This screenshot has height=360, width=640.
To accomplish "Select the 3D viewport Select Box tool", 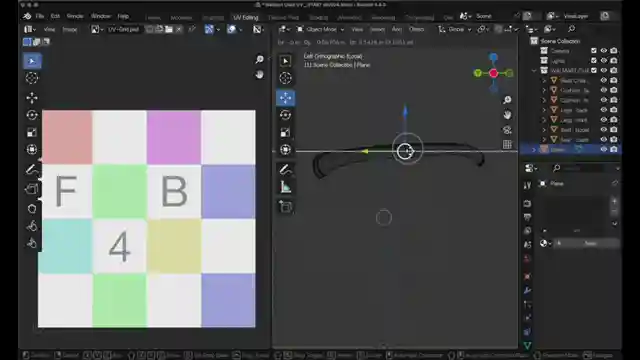I will pos(285,61).
